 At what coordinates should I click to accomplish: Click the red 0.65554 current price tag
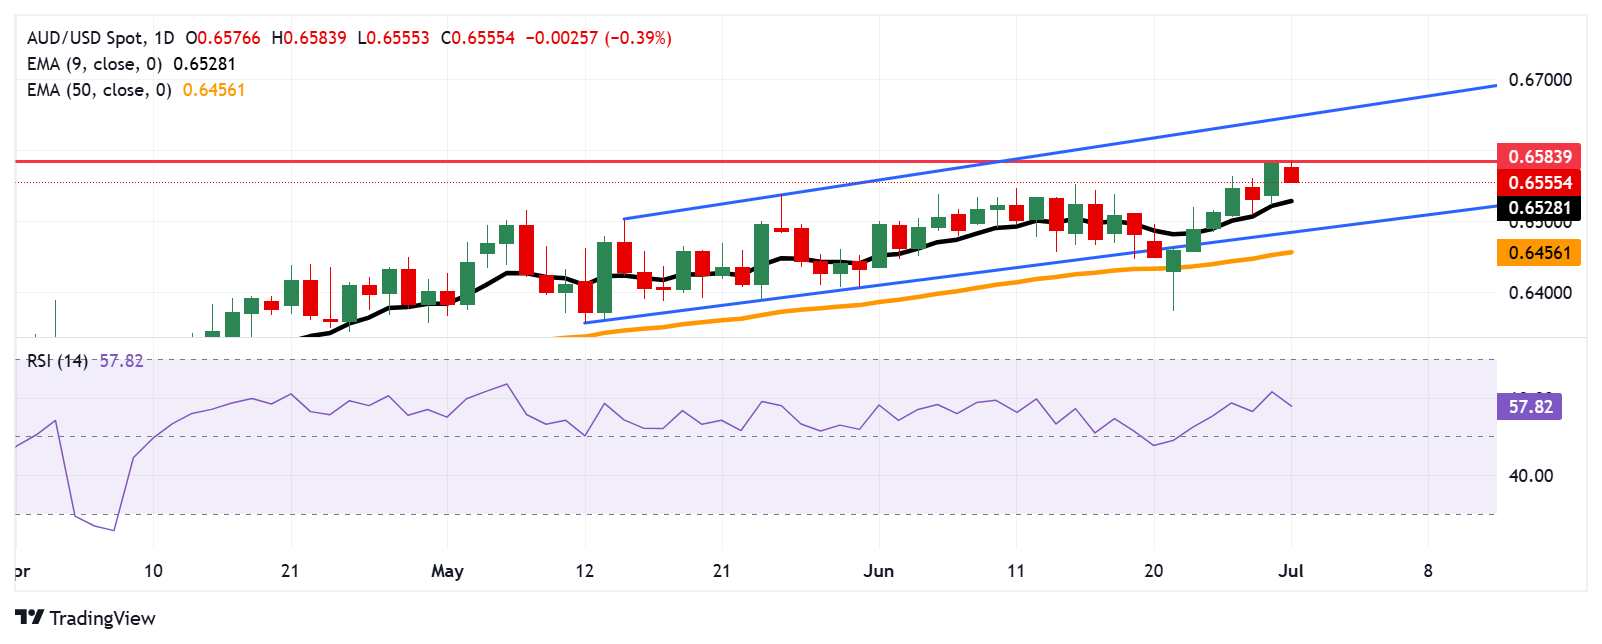[1539, 182]
